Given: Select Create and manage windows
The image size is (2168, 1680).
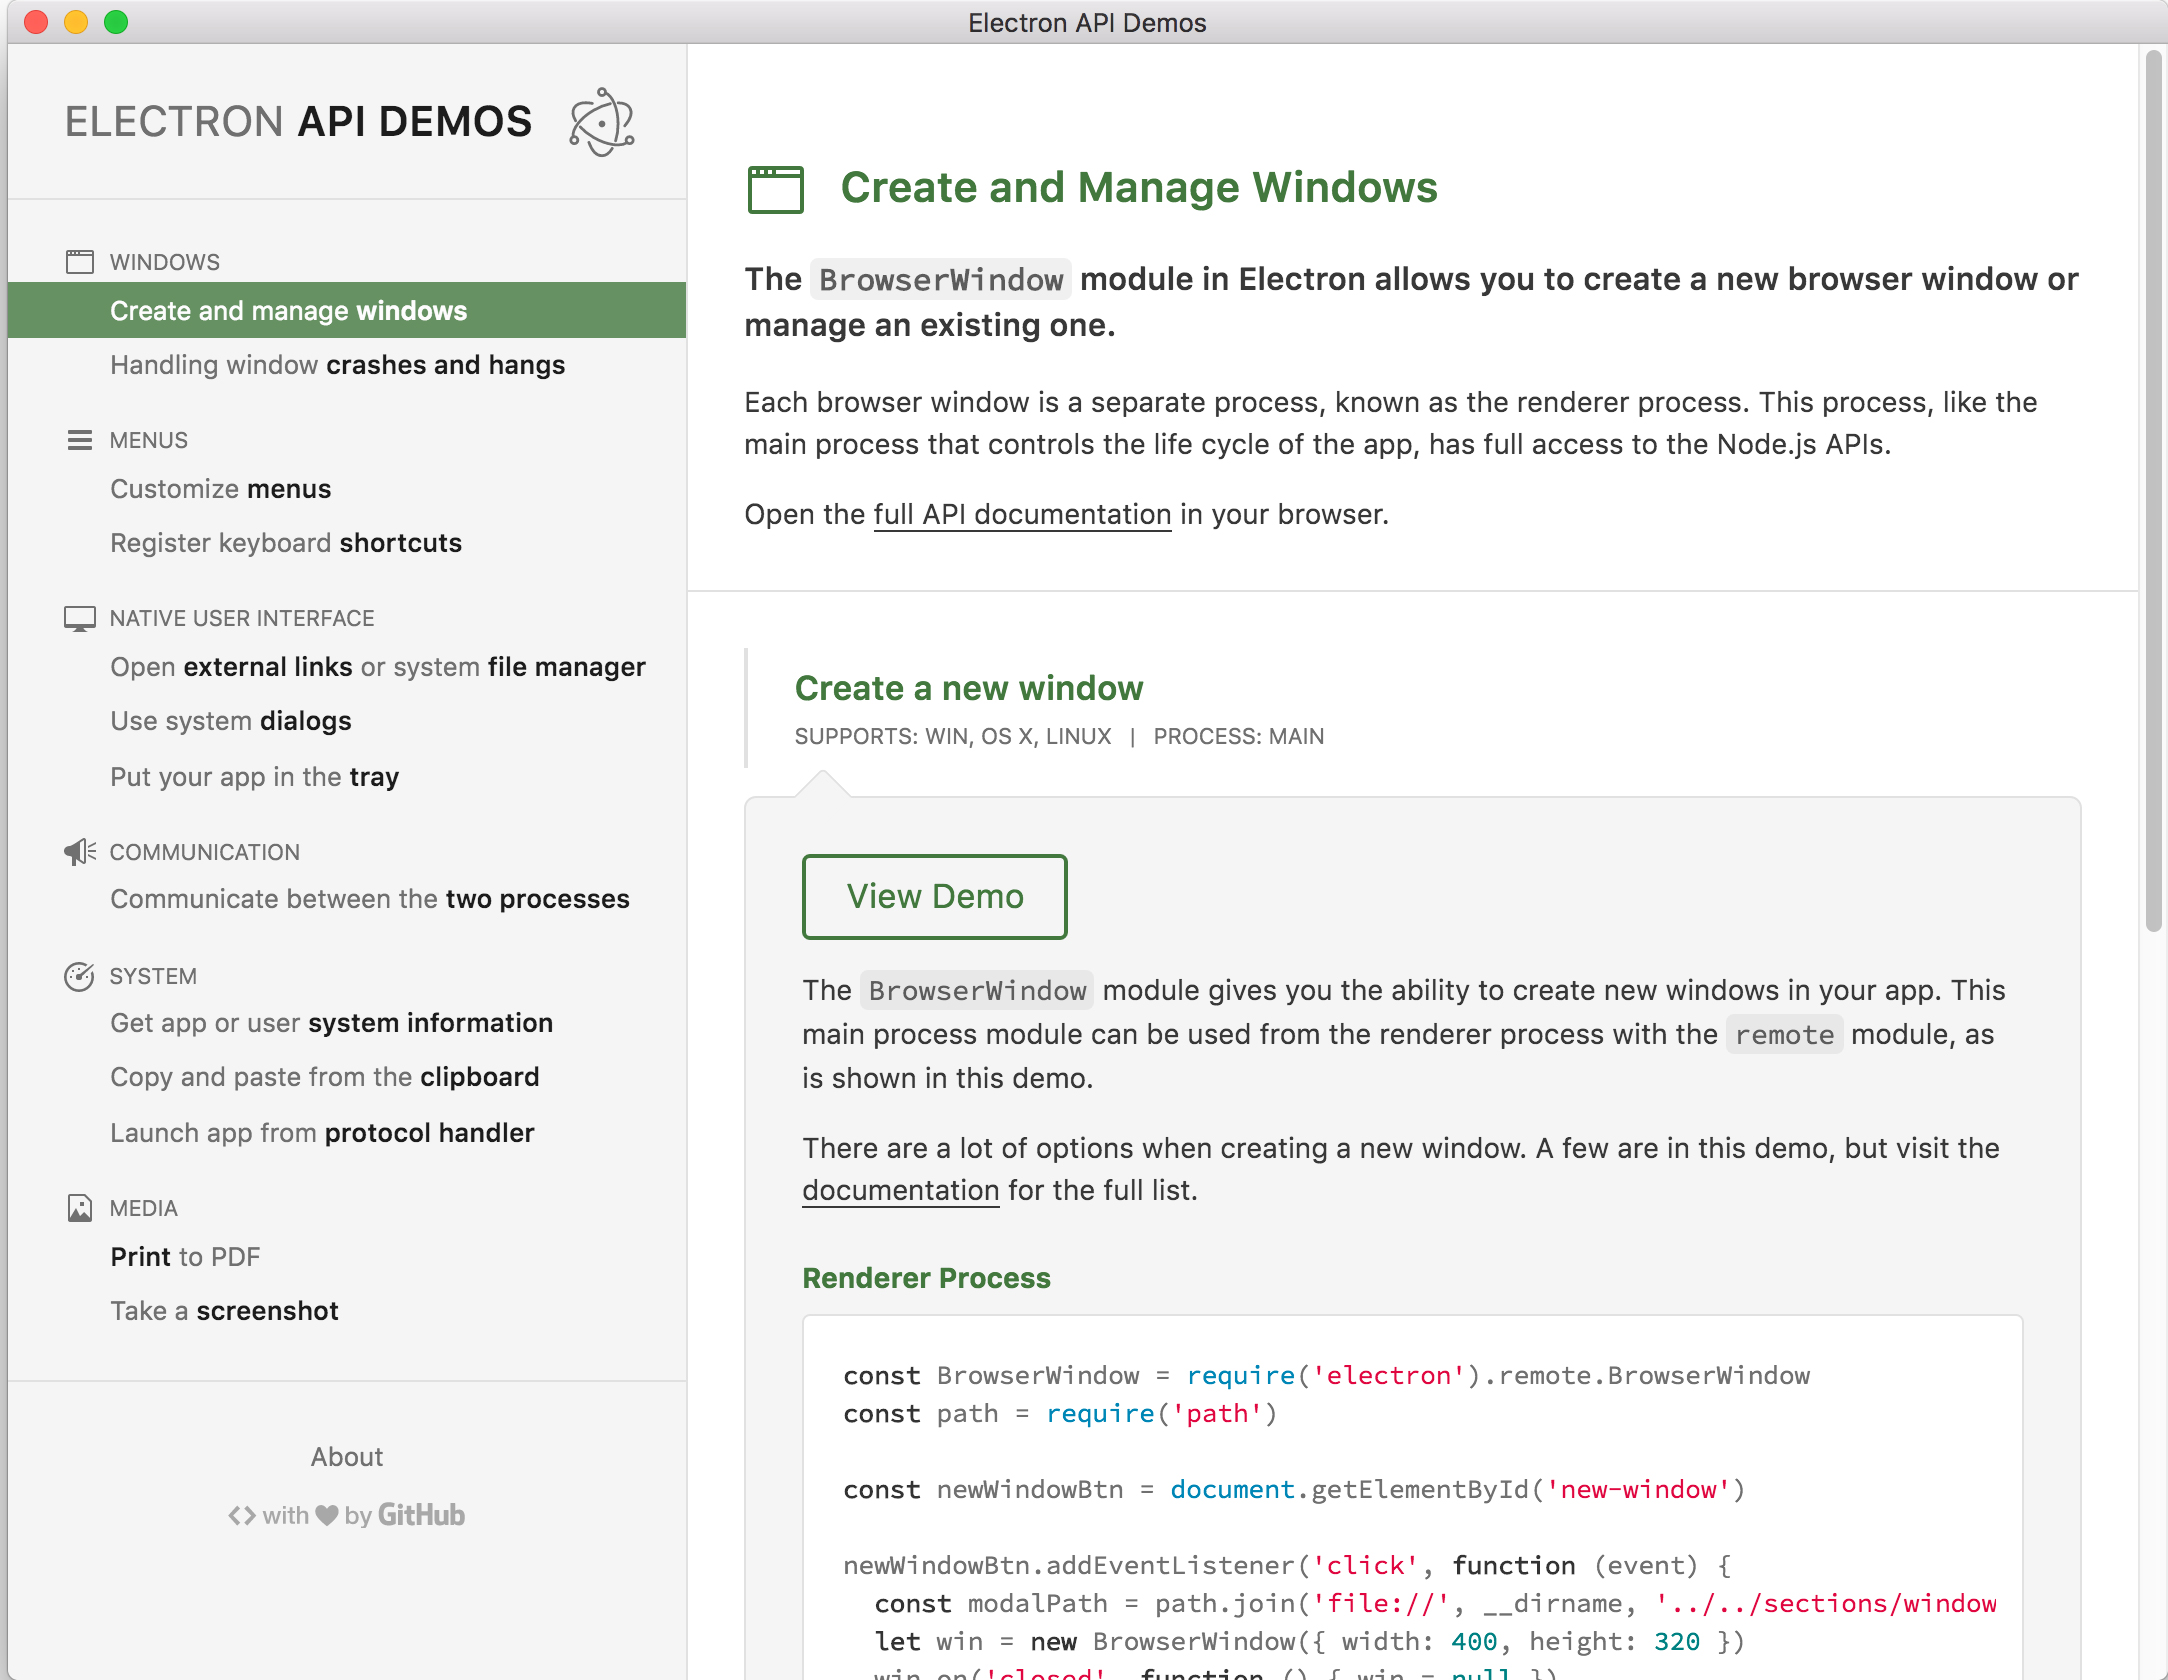Looking at the screenshot, I should (x=347, y=310).
